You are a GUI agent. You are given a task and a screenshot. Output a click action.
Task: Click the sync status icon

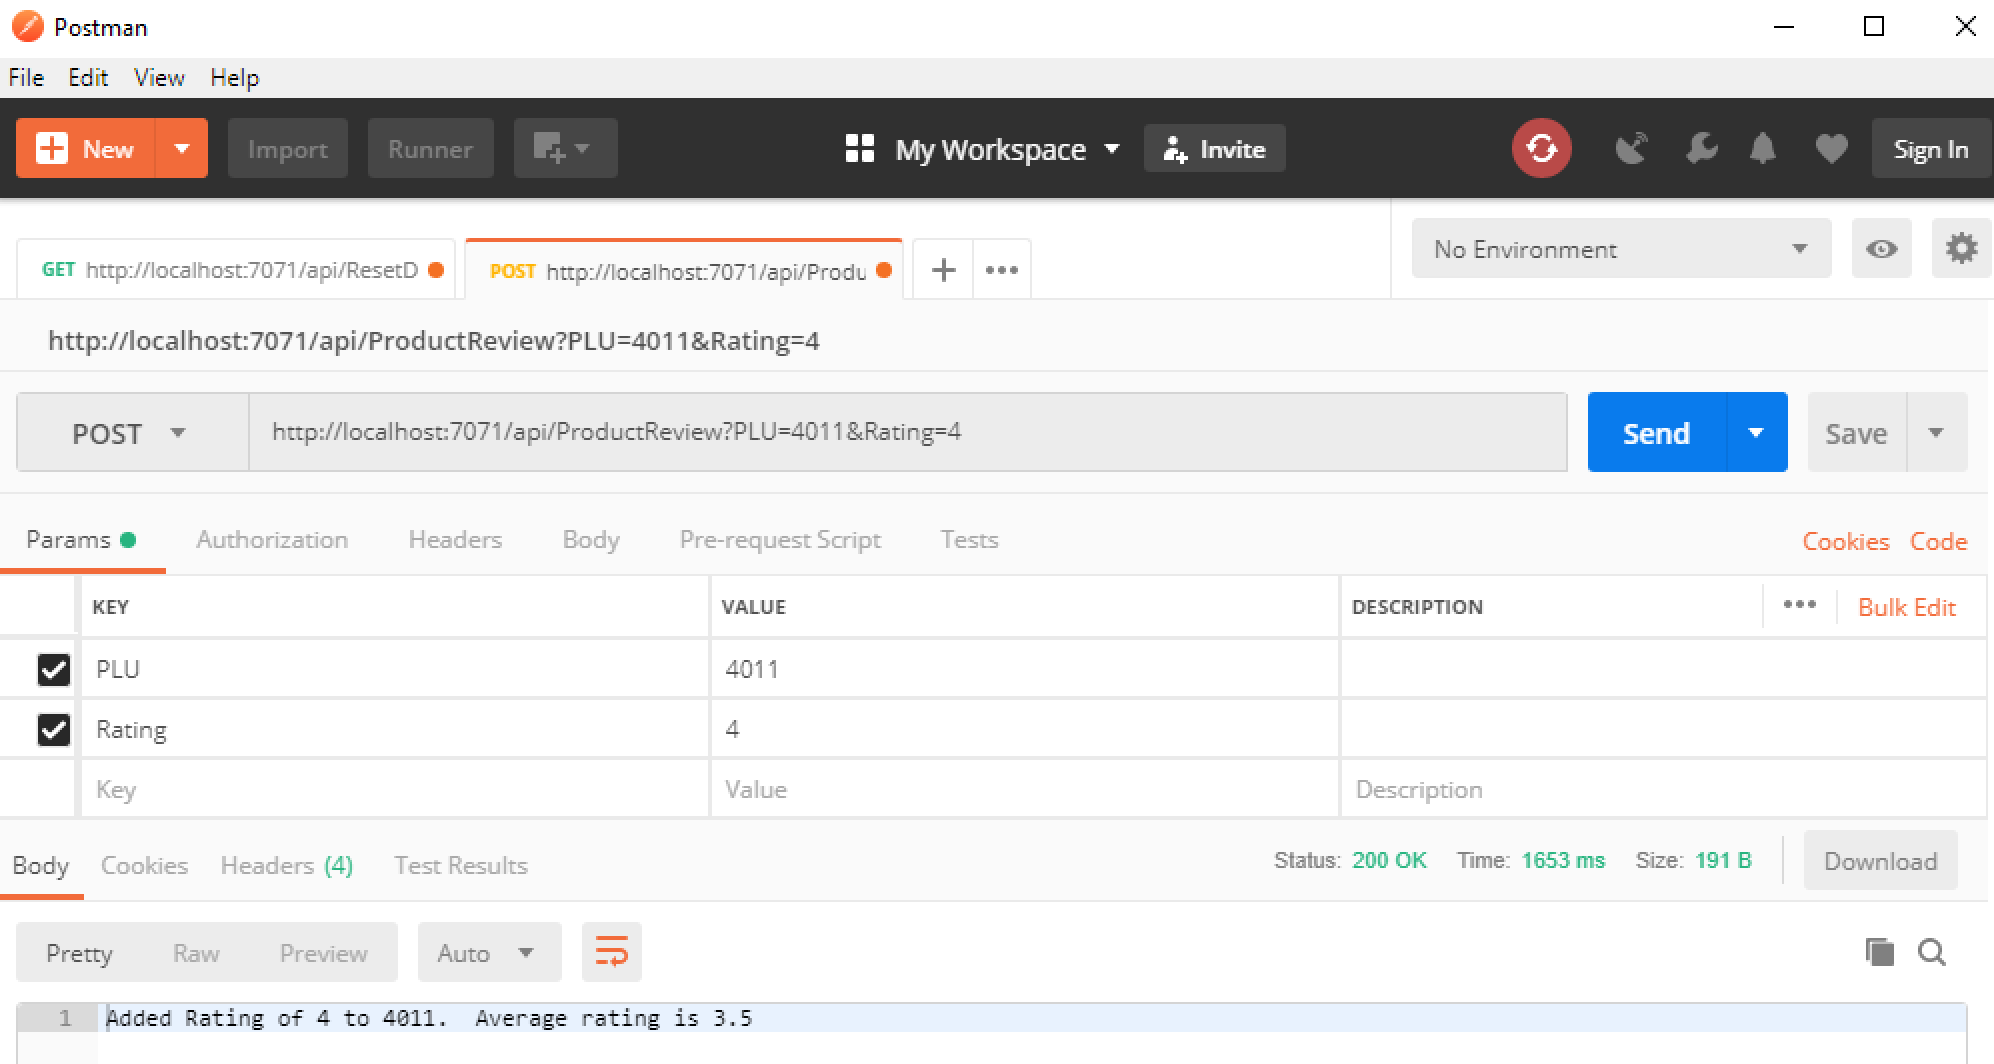(x=1541, y=149)
